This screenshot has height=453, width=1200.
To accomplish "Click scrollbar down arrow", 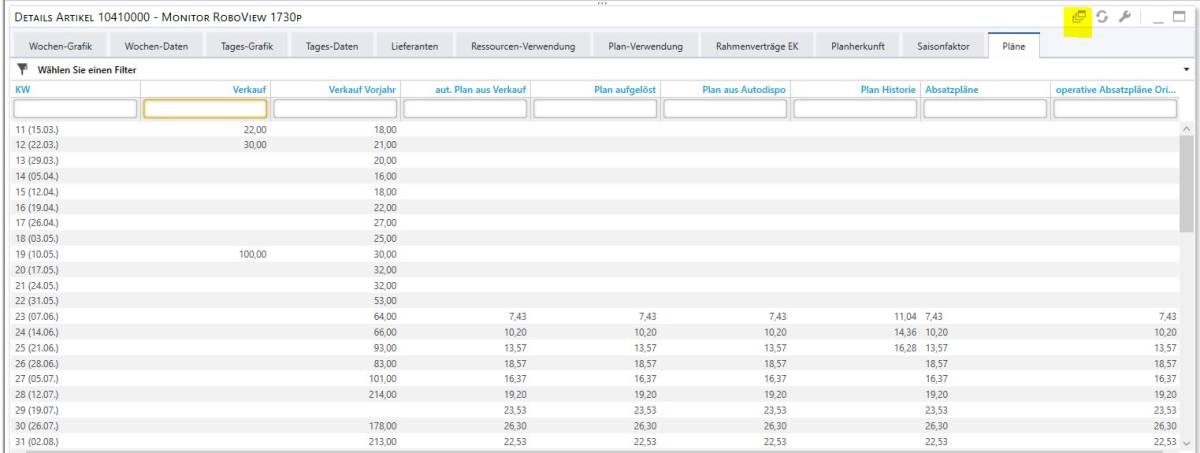I will pos(1187,441).
